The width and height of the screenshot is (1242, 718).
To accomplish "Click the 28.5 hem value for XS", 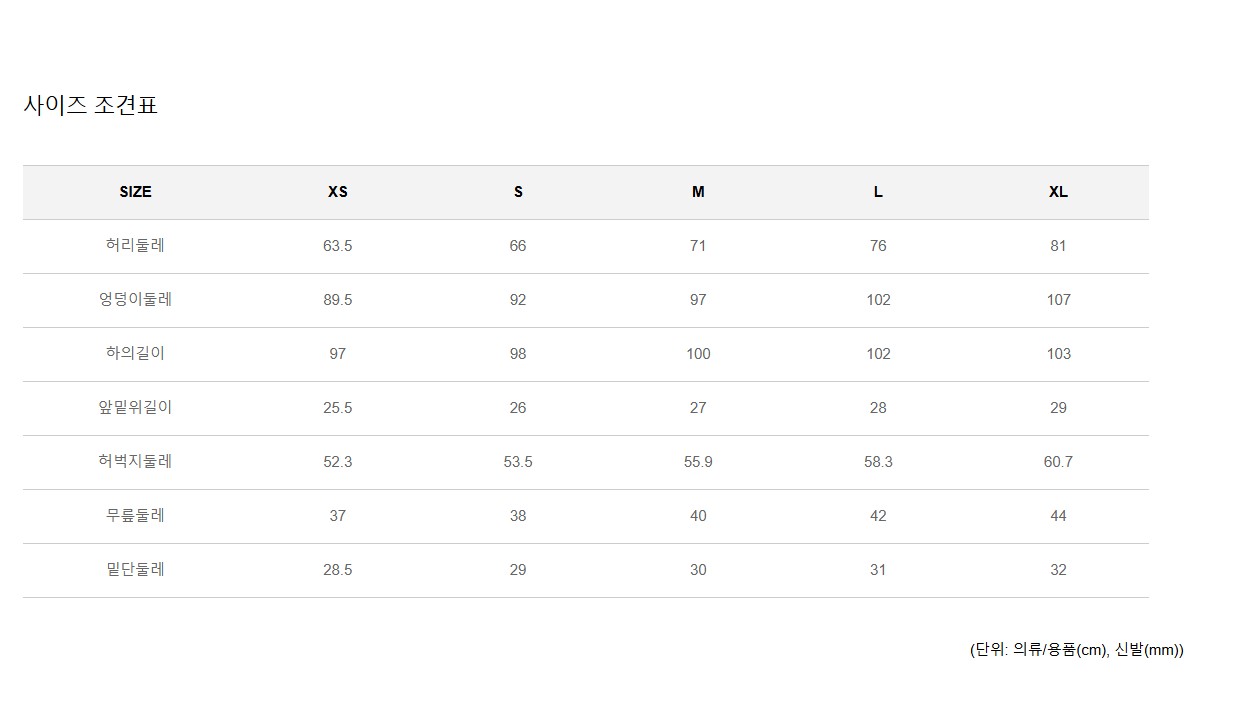I will [338, 570].
